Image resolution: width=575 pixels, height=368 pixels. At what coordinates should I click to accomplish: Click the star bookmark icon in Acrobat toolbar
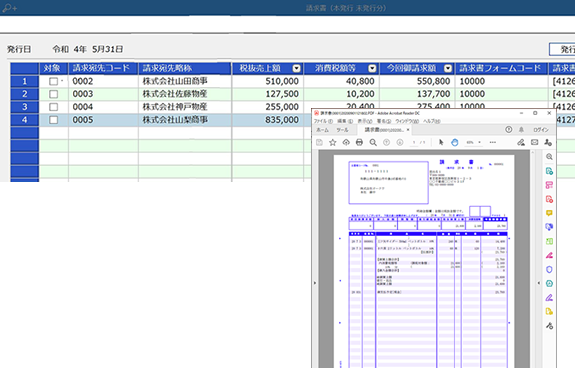click(333, 143)
